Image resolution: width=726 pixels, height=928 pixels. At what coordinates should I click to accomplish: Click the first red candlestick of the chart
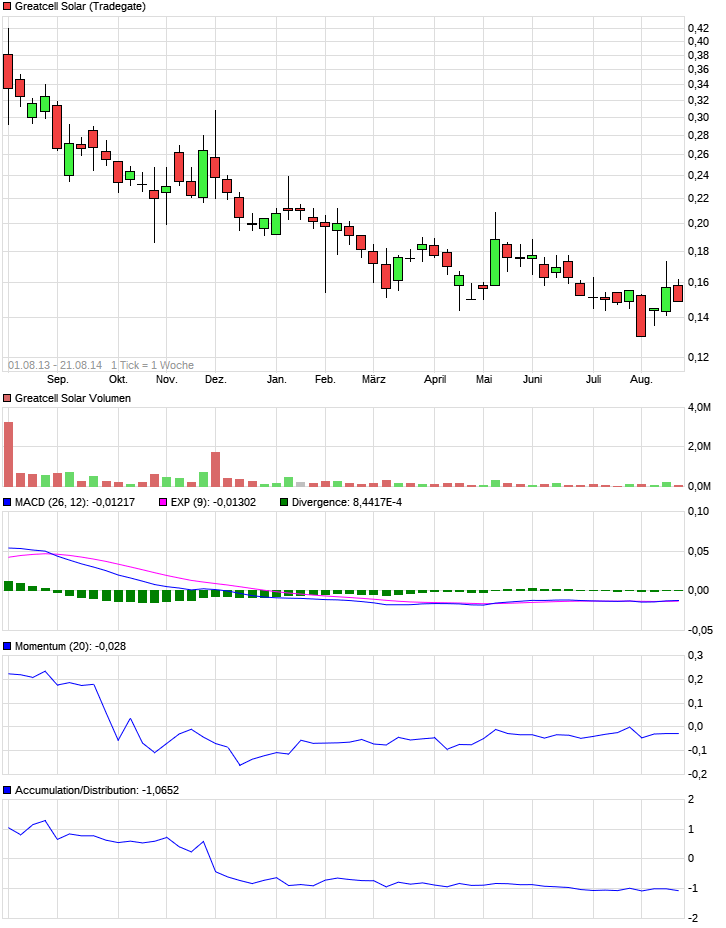pos(8,72)
